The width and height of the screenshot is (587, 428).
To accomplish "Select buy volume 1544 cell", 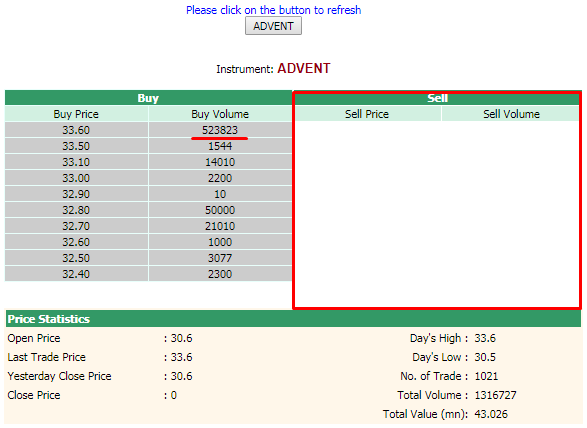I will [x=220, y=146].
